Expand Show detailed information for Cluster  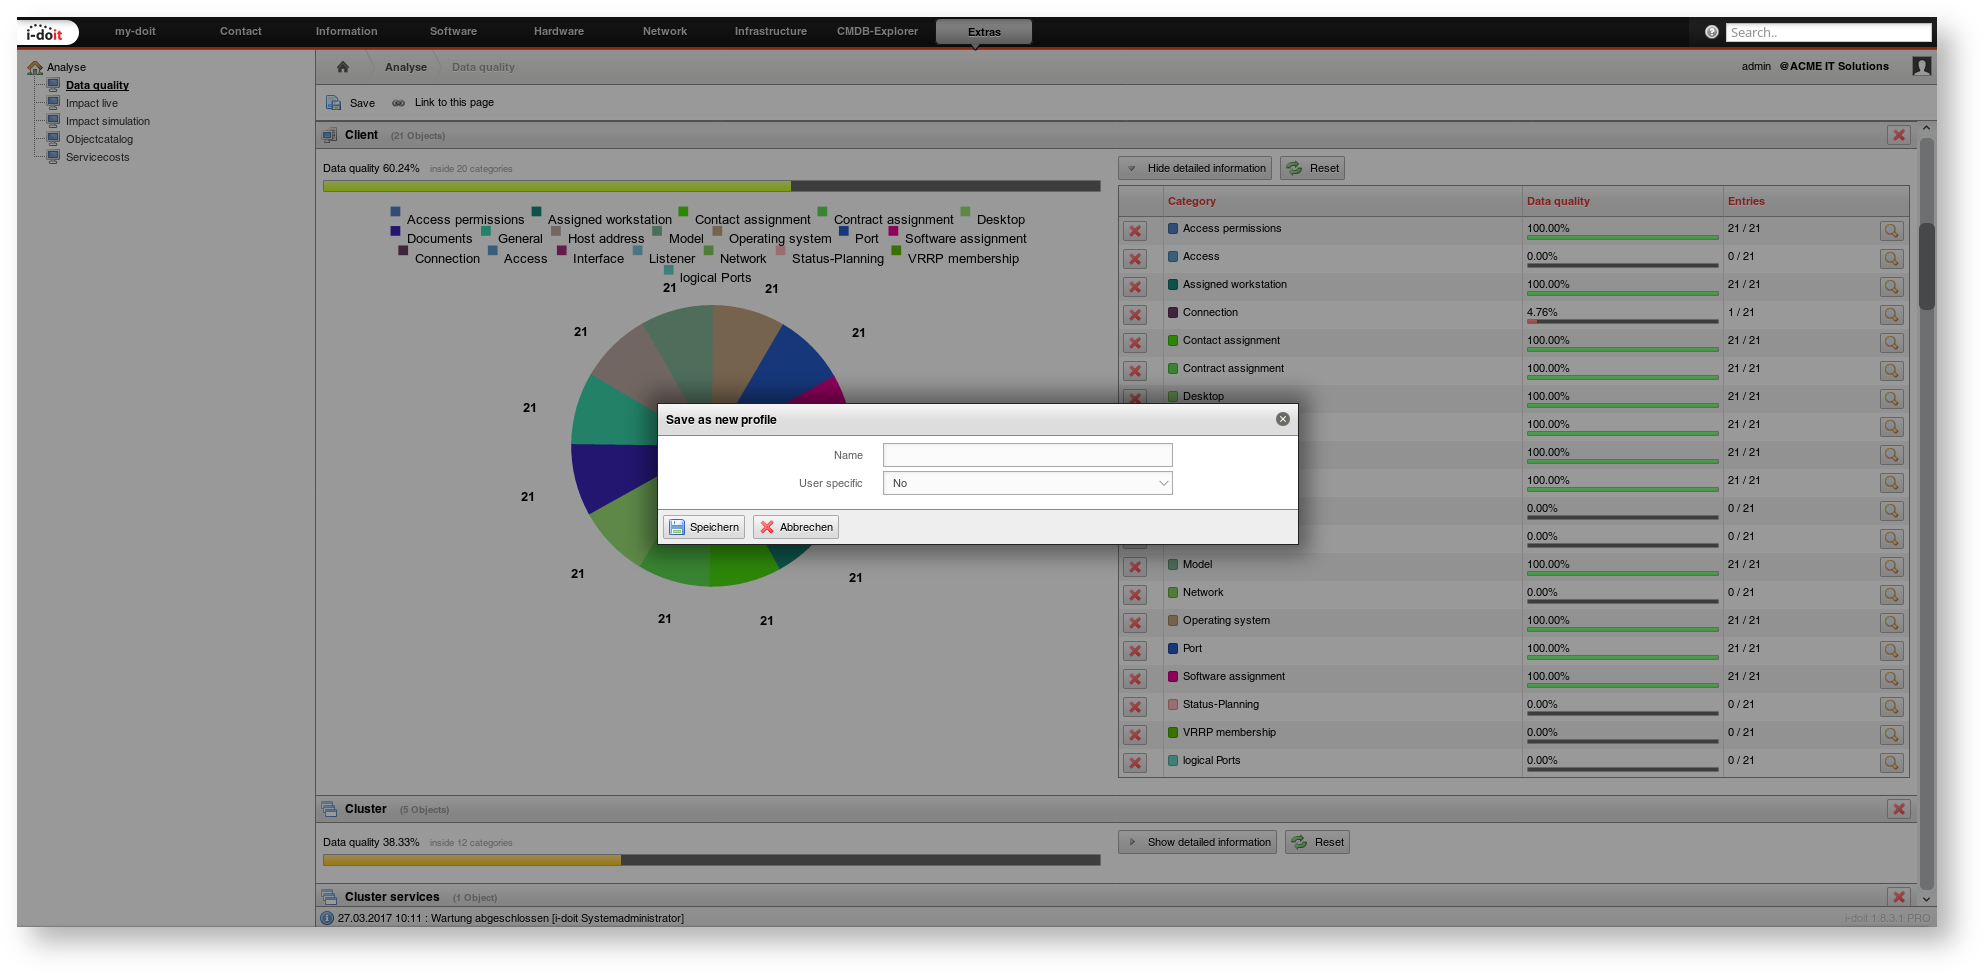pos(1197,842)
